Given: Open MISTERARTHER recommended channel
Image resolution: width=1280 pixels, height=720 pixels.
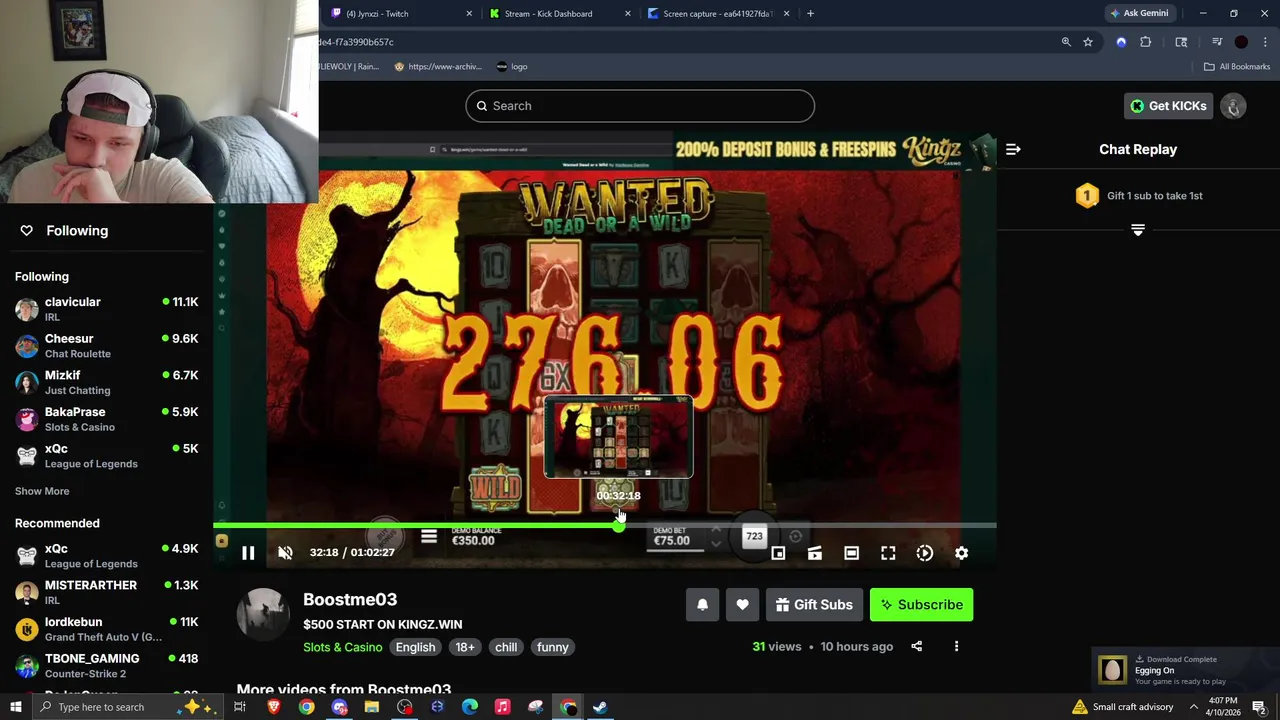Looking at the screenshot, I should [107, 592].
